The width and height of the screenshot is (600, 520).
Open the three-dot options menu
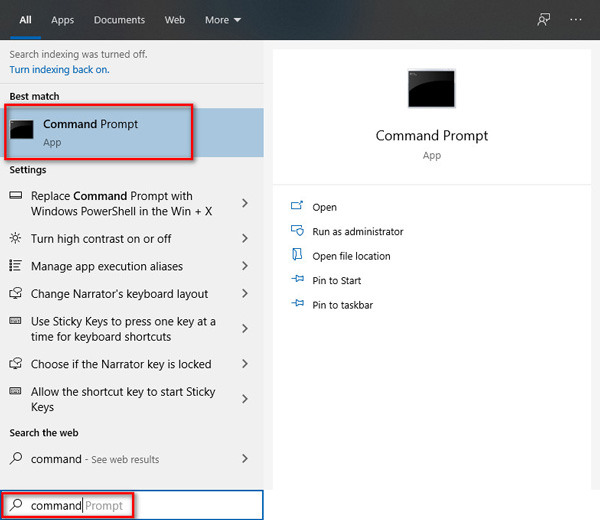(576, 19)
